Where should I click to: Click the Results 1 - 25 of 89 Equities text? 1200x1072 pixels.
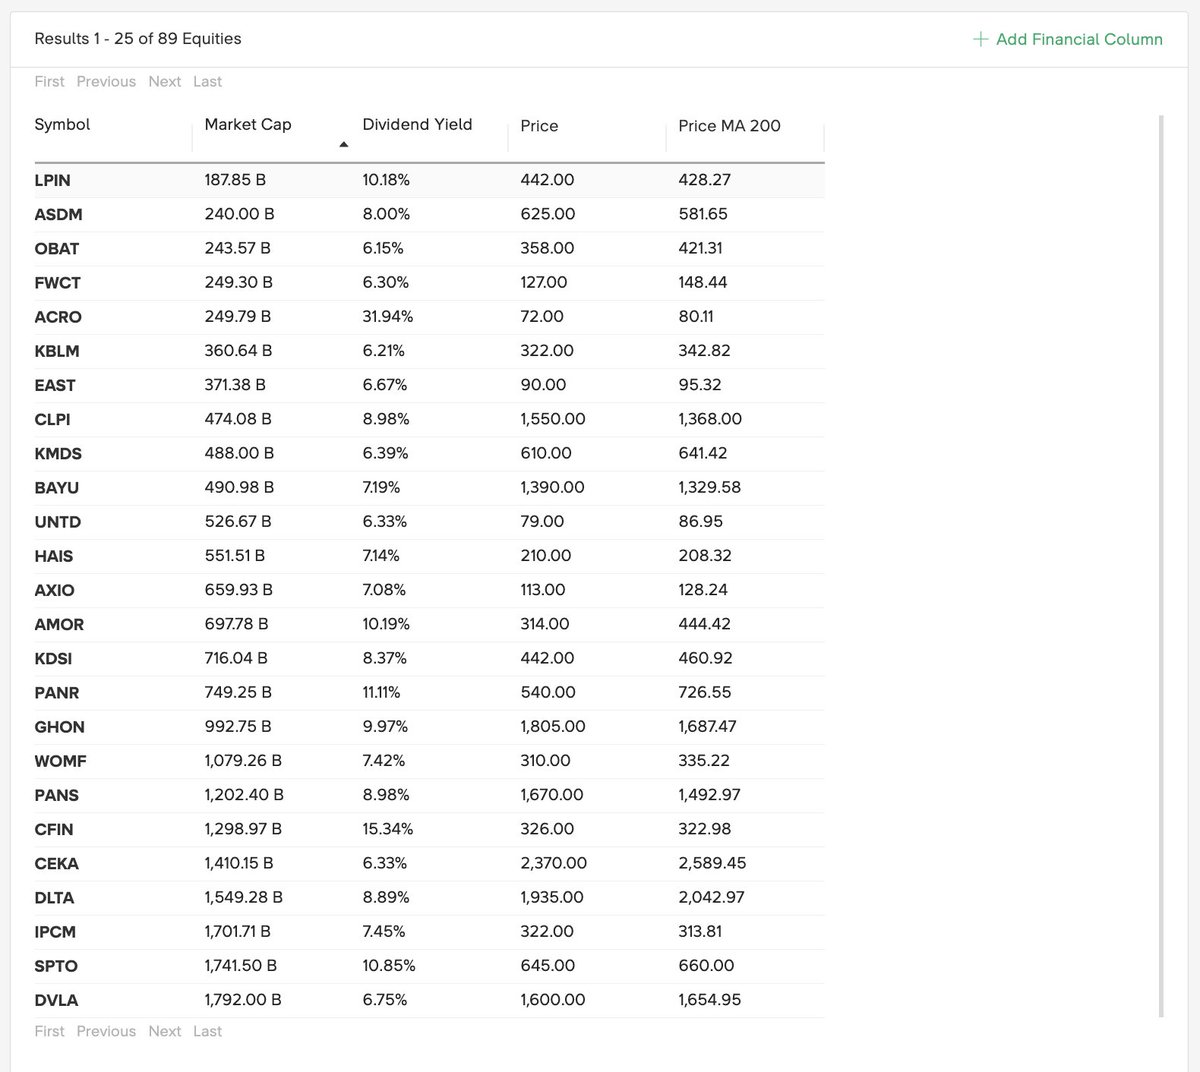click(138, 39)
